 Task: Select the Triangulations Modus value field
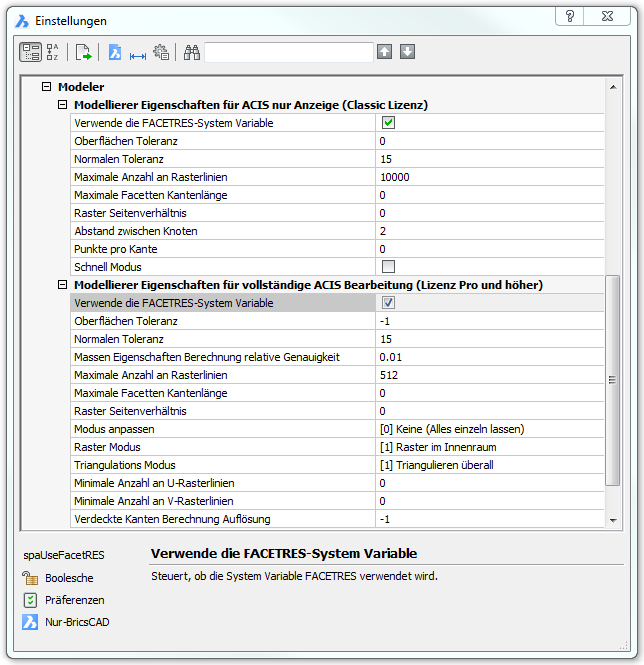tap(490, 465)
